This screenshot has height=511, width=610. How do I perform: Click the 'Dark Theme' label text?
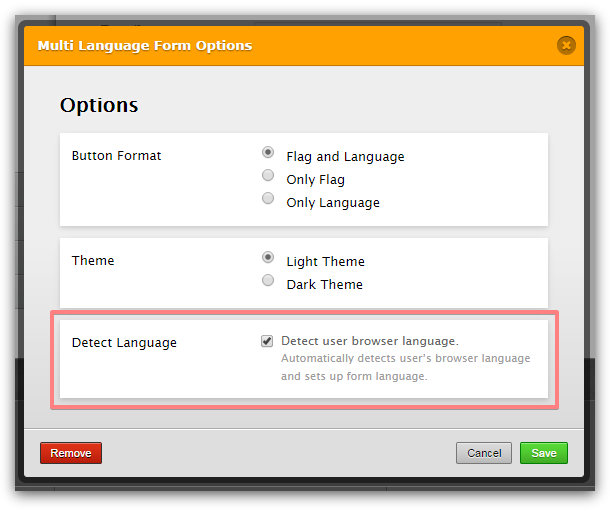[324, 285]
